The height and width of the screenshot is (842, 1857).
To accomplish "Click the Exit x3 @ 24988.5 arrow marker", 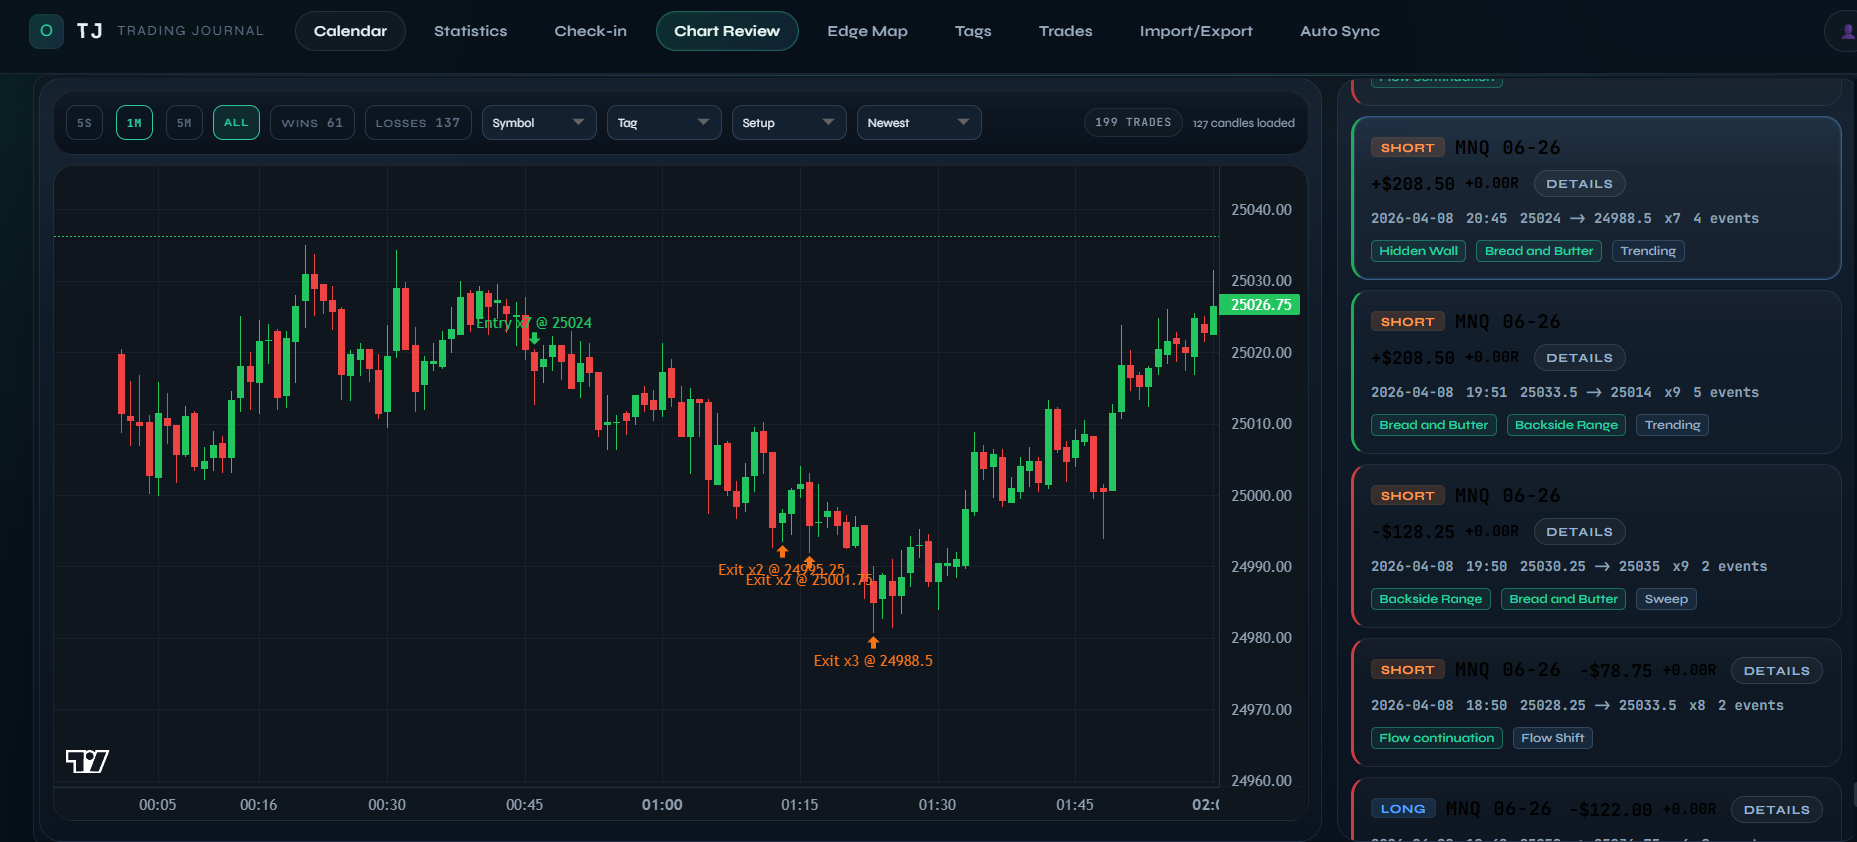I will coord(873,642).
